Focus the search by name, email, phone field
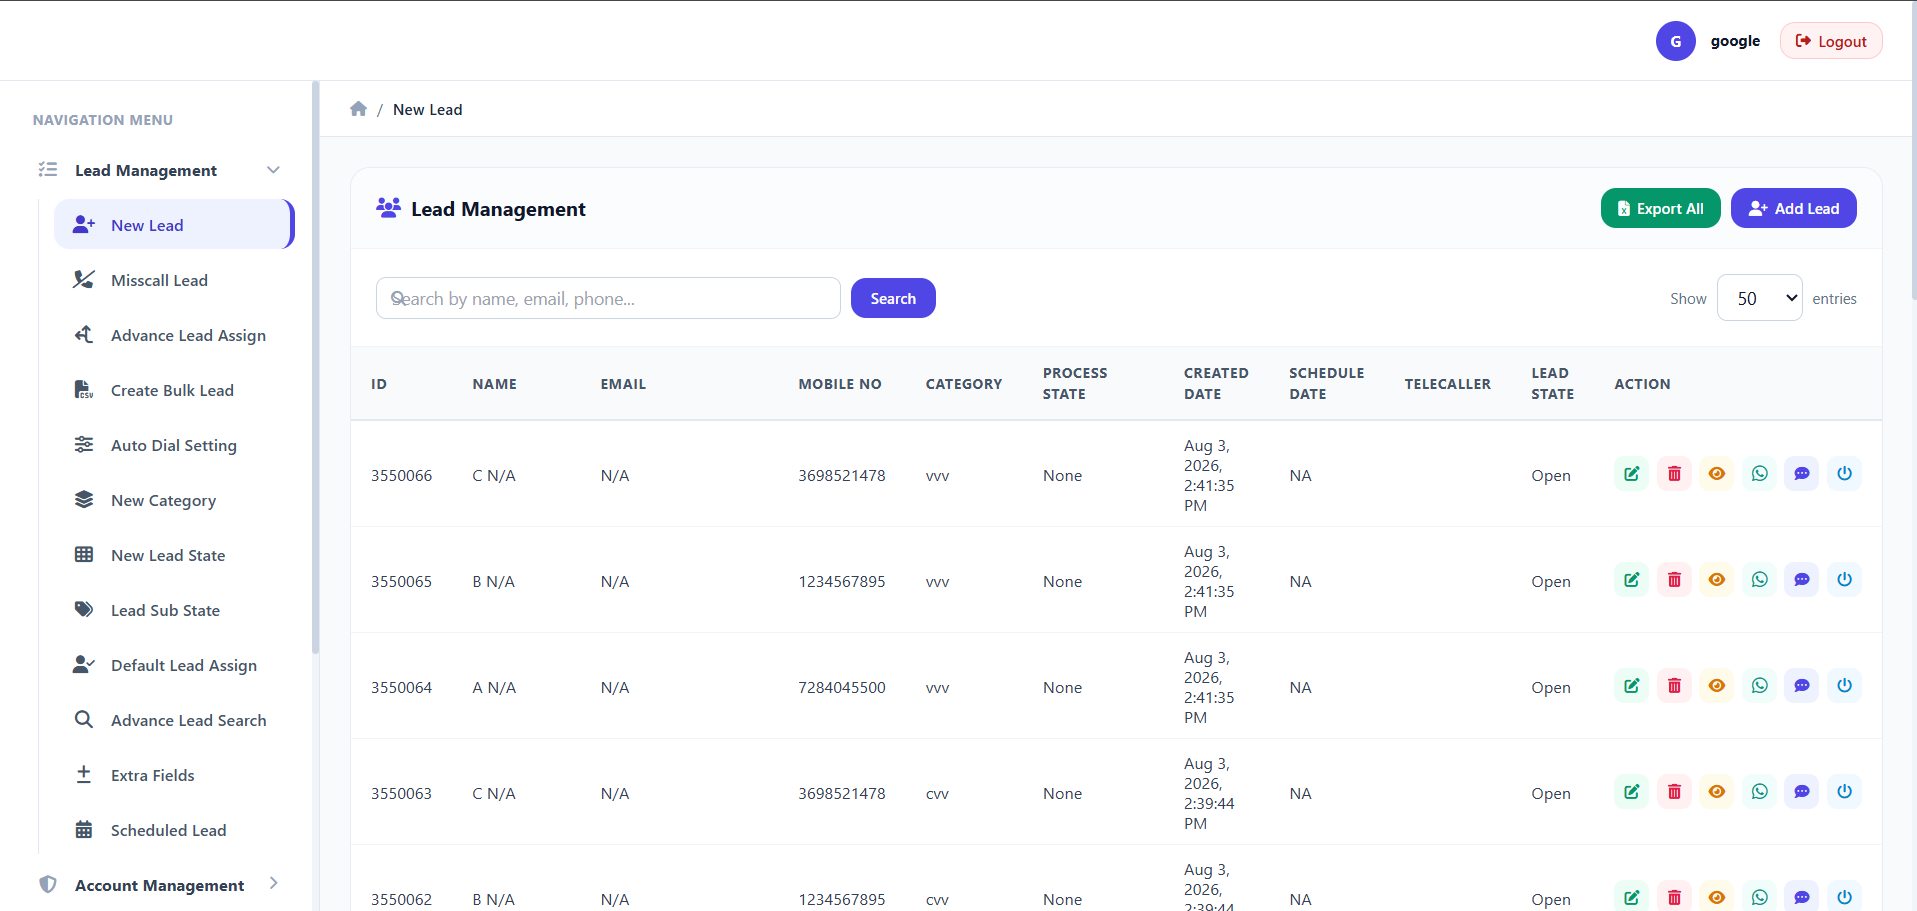Image resolution: width=1917 pixels, height=911 pixels. (x=608, y=298)
